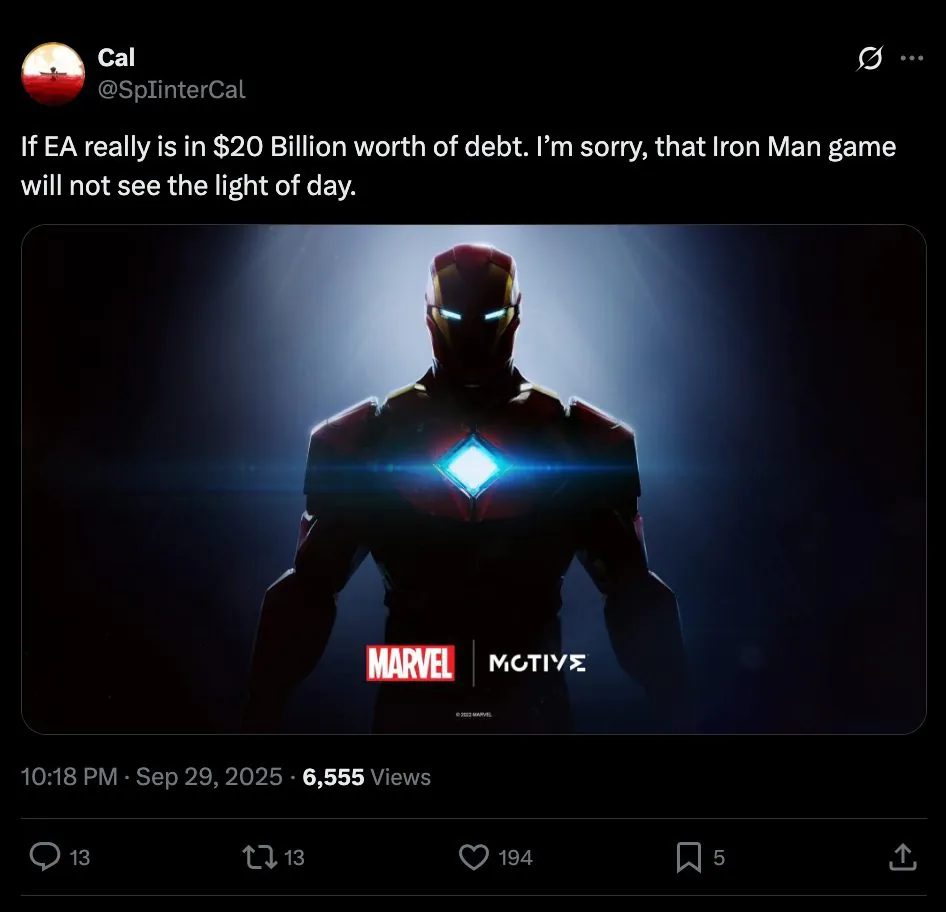The height and width of the screenshot is (912, 946).
Task: Click the reply speech bubble icon
Action: tap(45, 857)
